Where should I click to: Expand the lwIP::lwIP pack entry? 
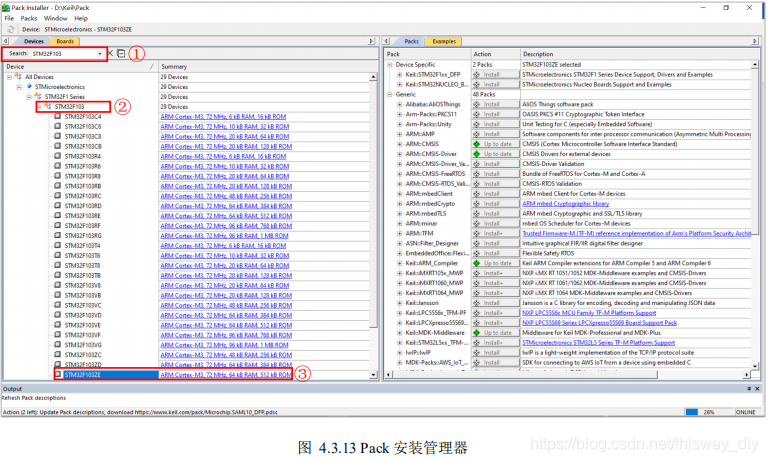pos(400,352)
